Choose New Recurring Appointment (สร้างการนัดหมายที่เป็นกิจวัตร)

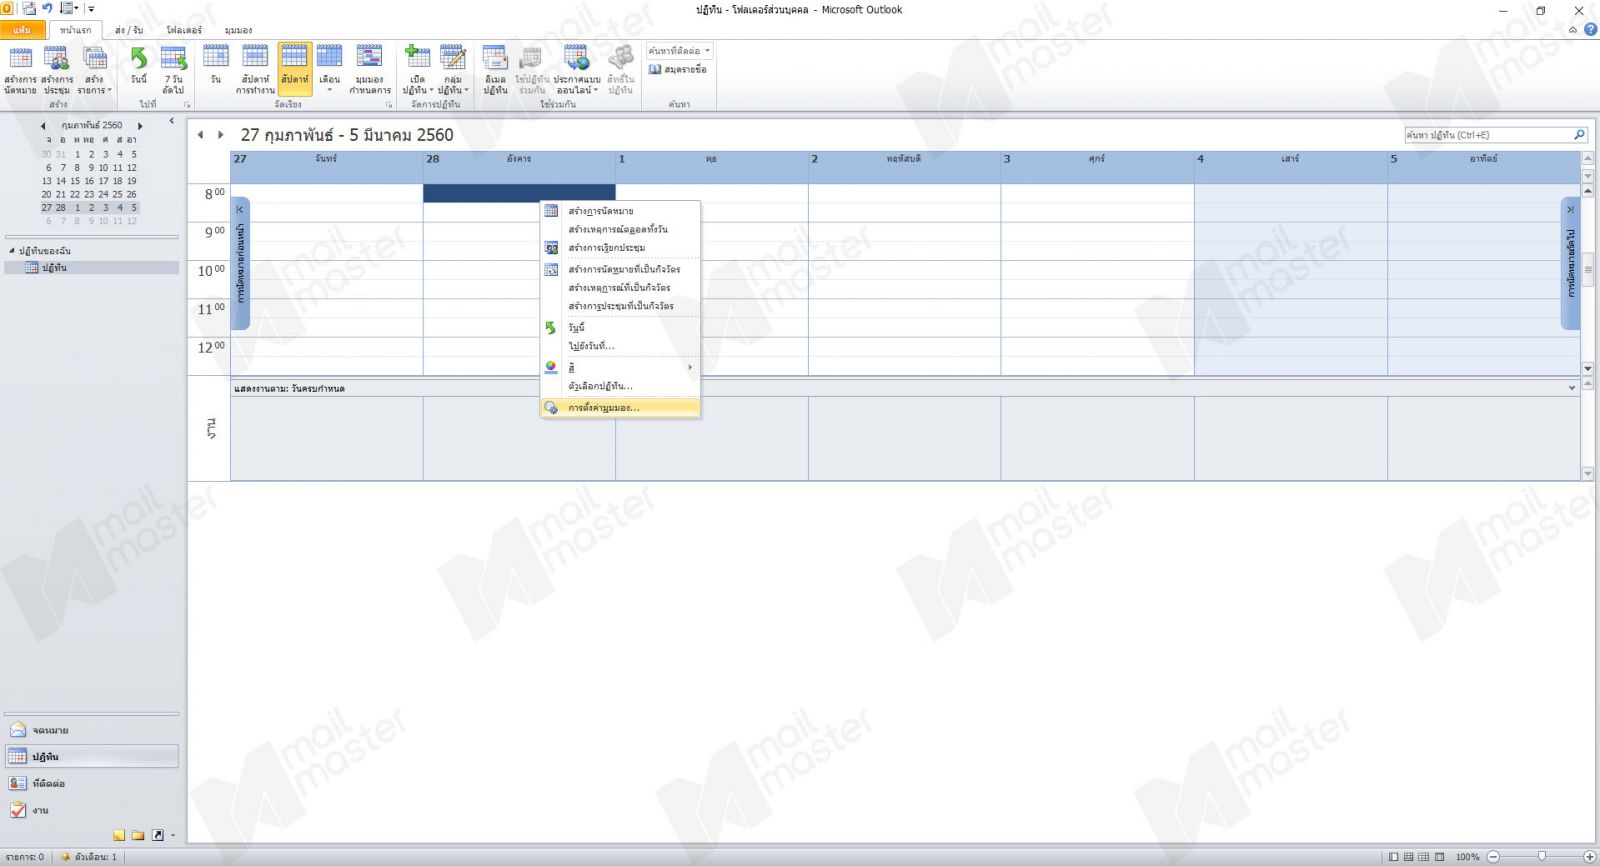pos(620,269)
